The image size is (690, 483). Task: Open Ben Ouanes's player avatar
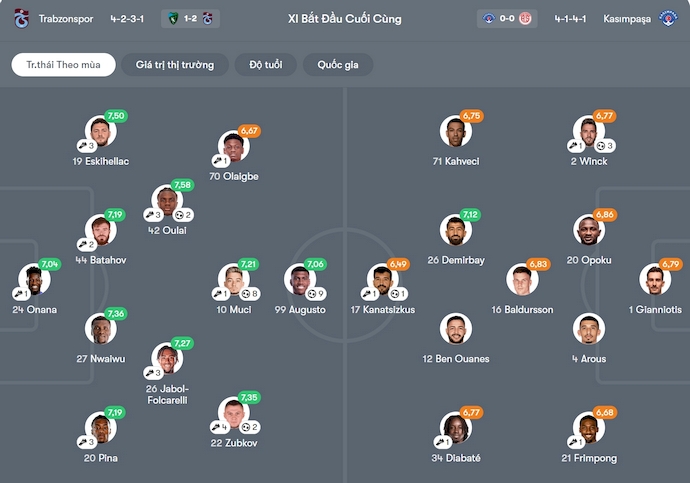point(455,329)
